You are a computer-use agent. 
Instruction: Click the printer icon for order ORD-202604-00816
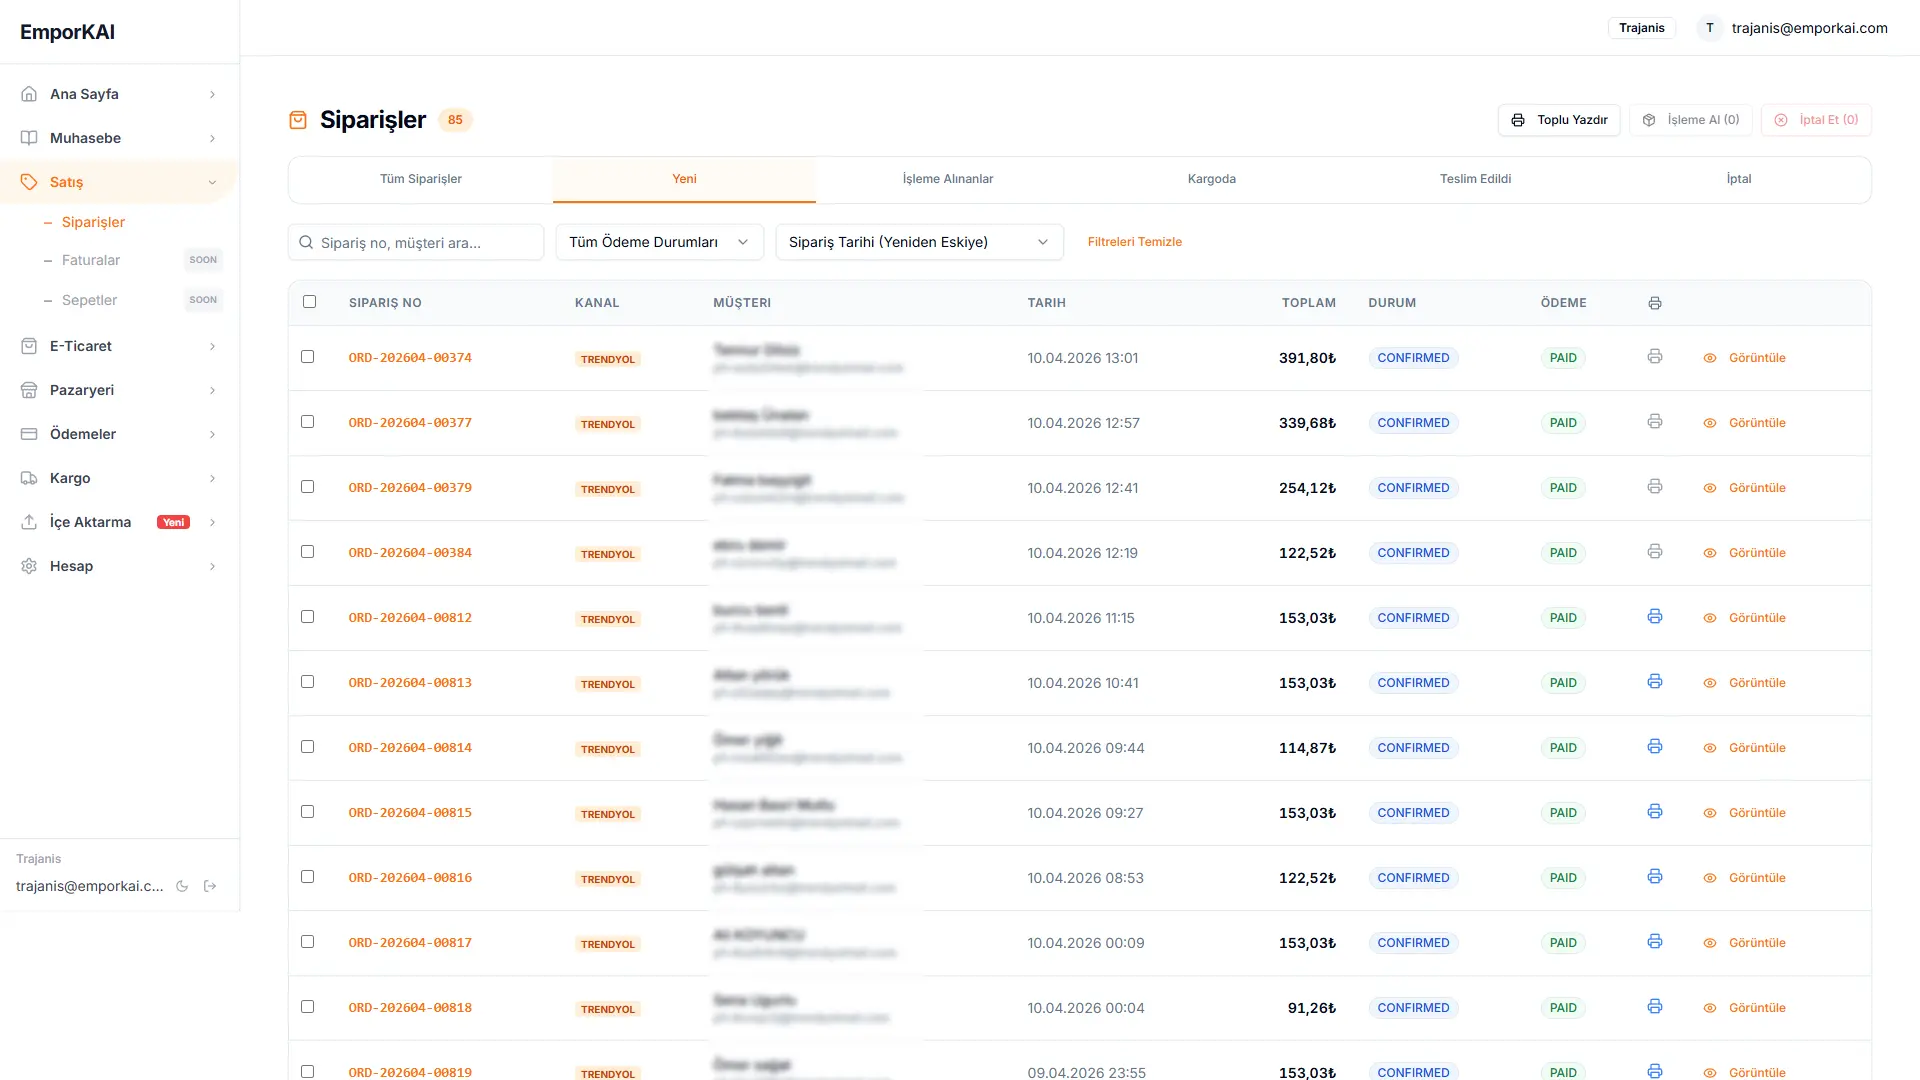1655,877
